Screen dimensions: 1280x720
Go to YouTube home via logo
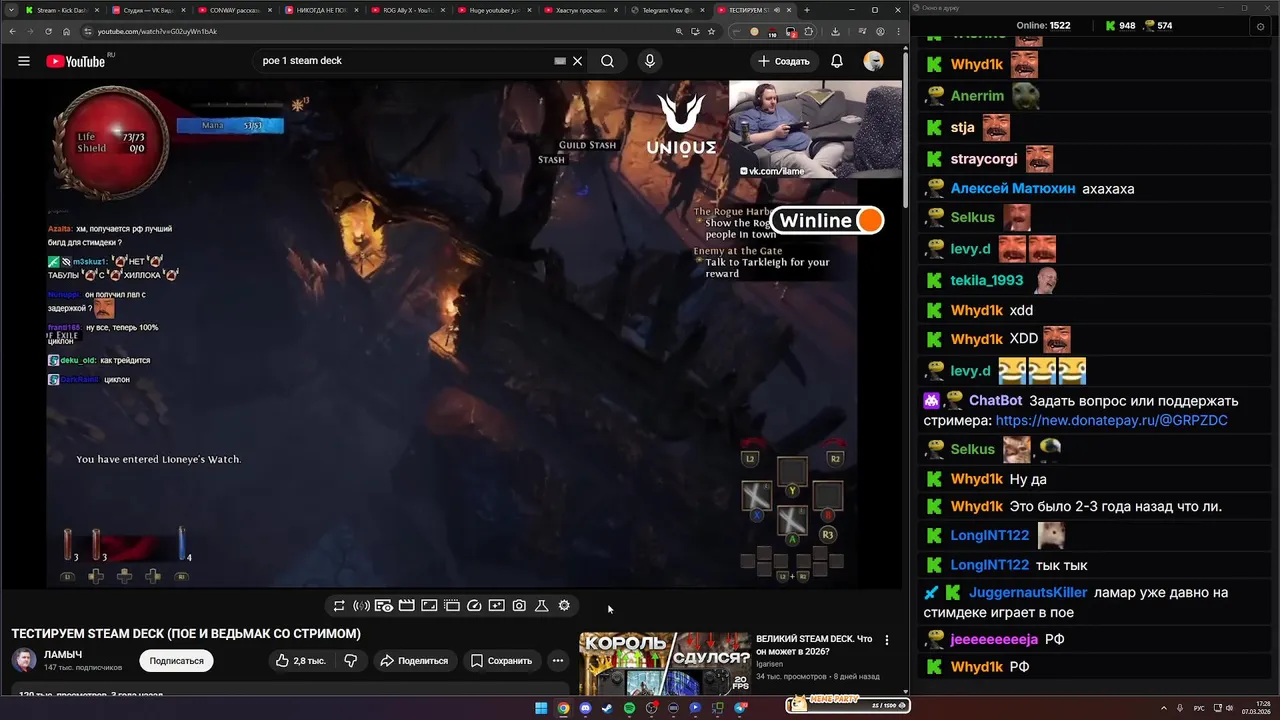pos(76,61)
